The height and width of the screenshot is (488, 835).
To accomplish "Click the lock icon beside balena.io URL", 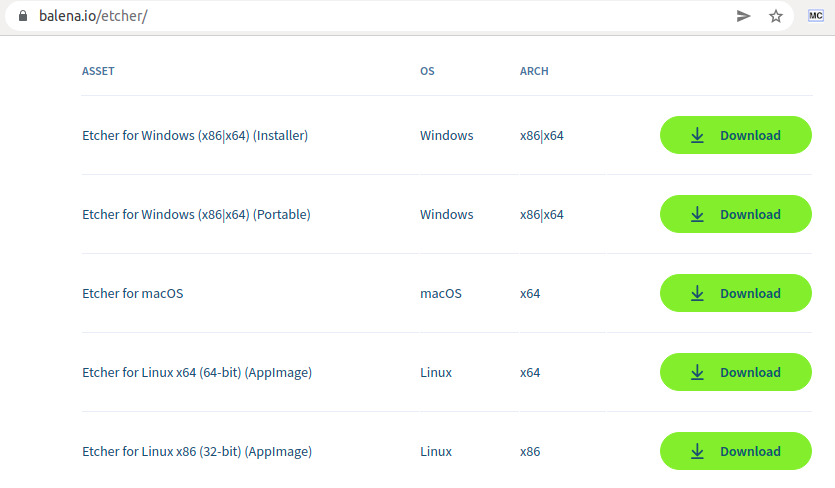I will pos(22,16).
